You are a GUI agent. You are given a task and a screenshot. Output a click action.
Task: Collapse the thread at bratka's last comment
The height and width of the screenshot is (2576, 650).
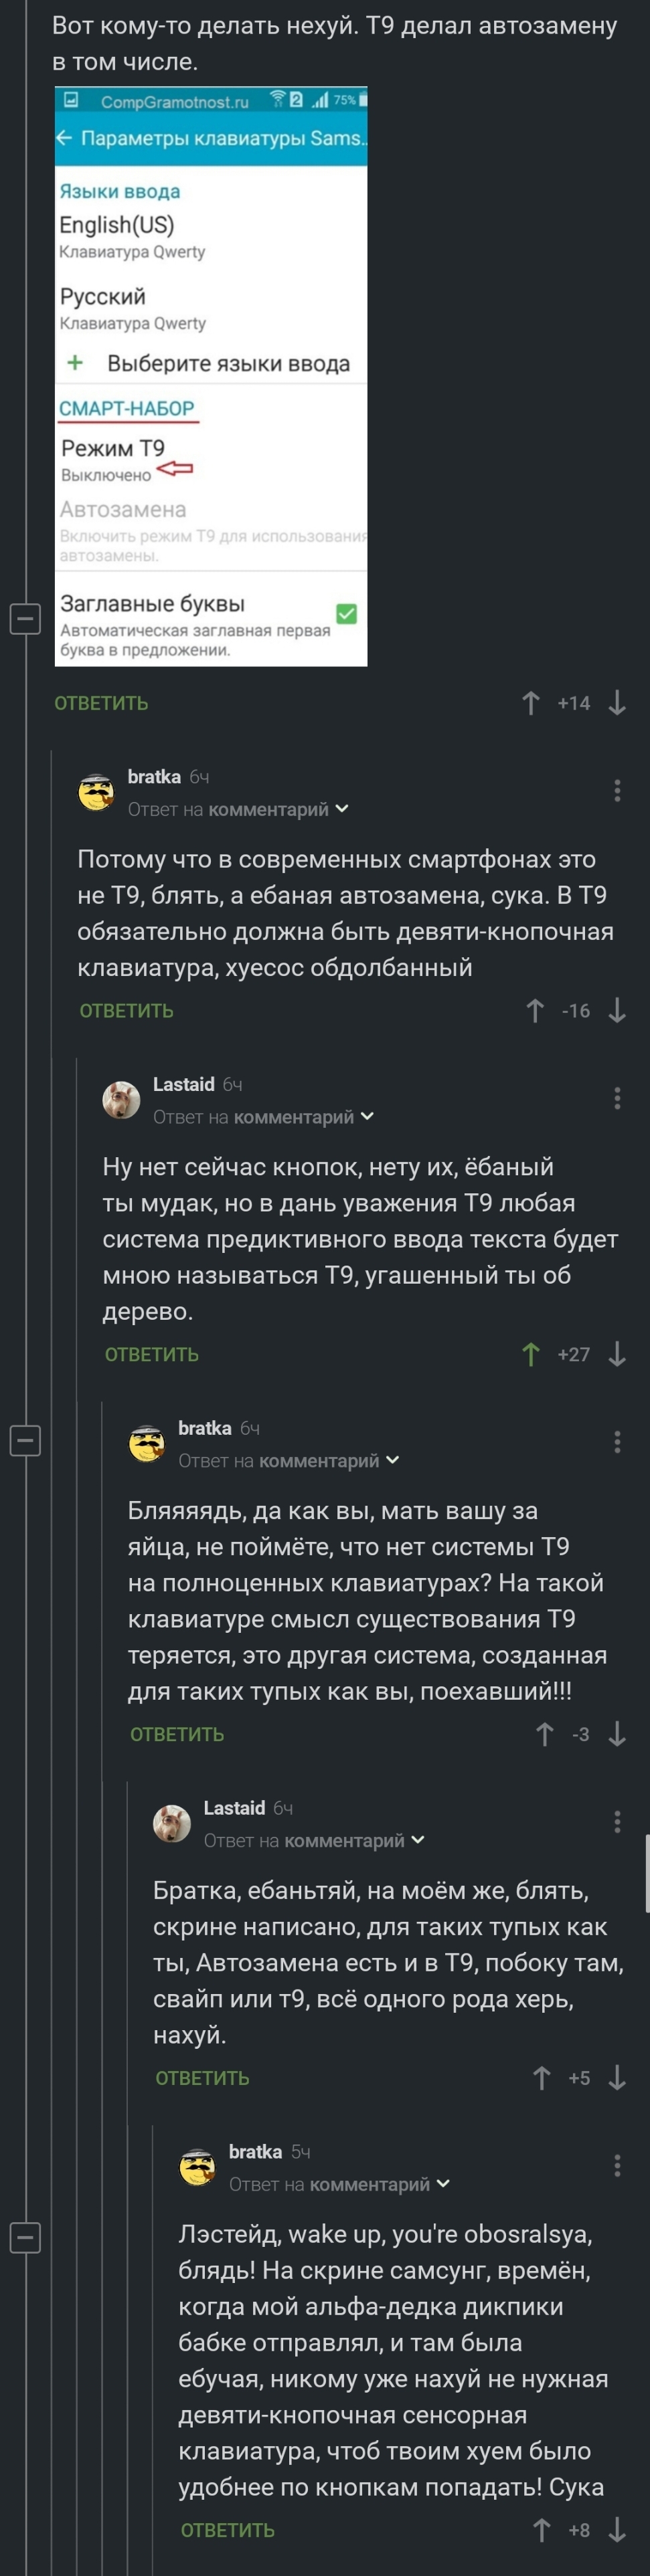(x=25, y=2238)
